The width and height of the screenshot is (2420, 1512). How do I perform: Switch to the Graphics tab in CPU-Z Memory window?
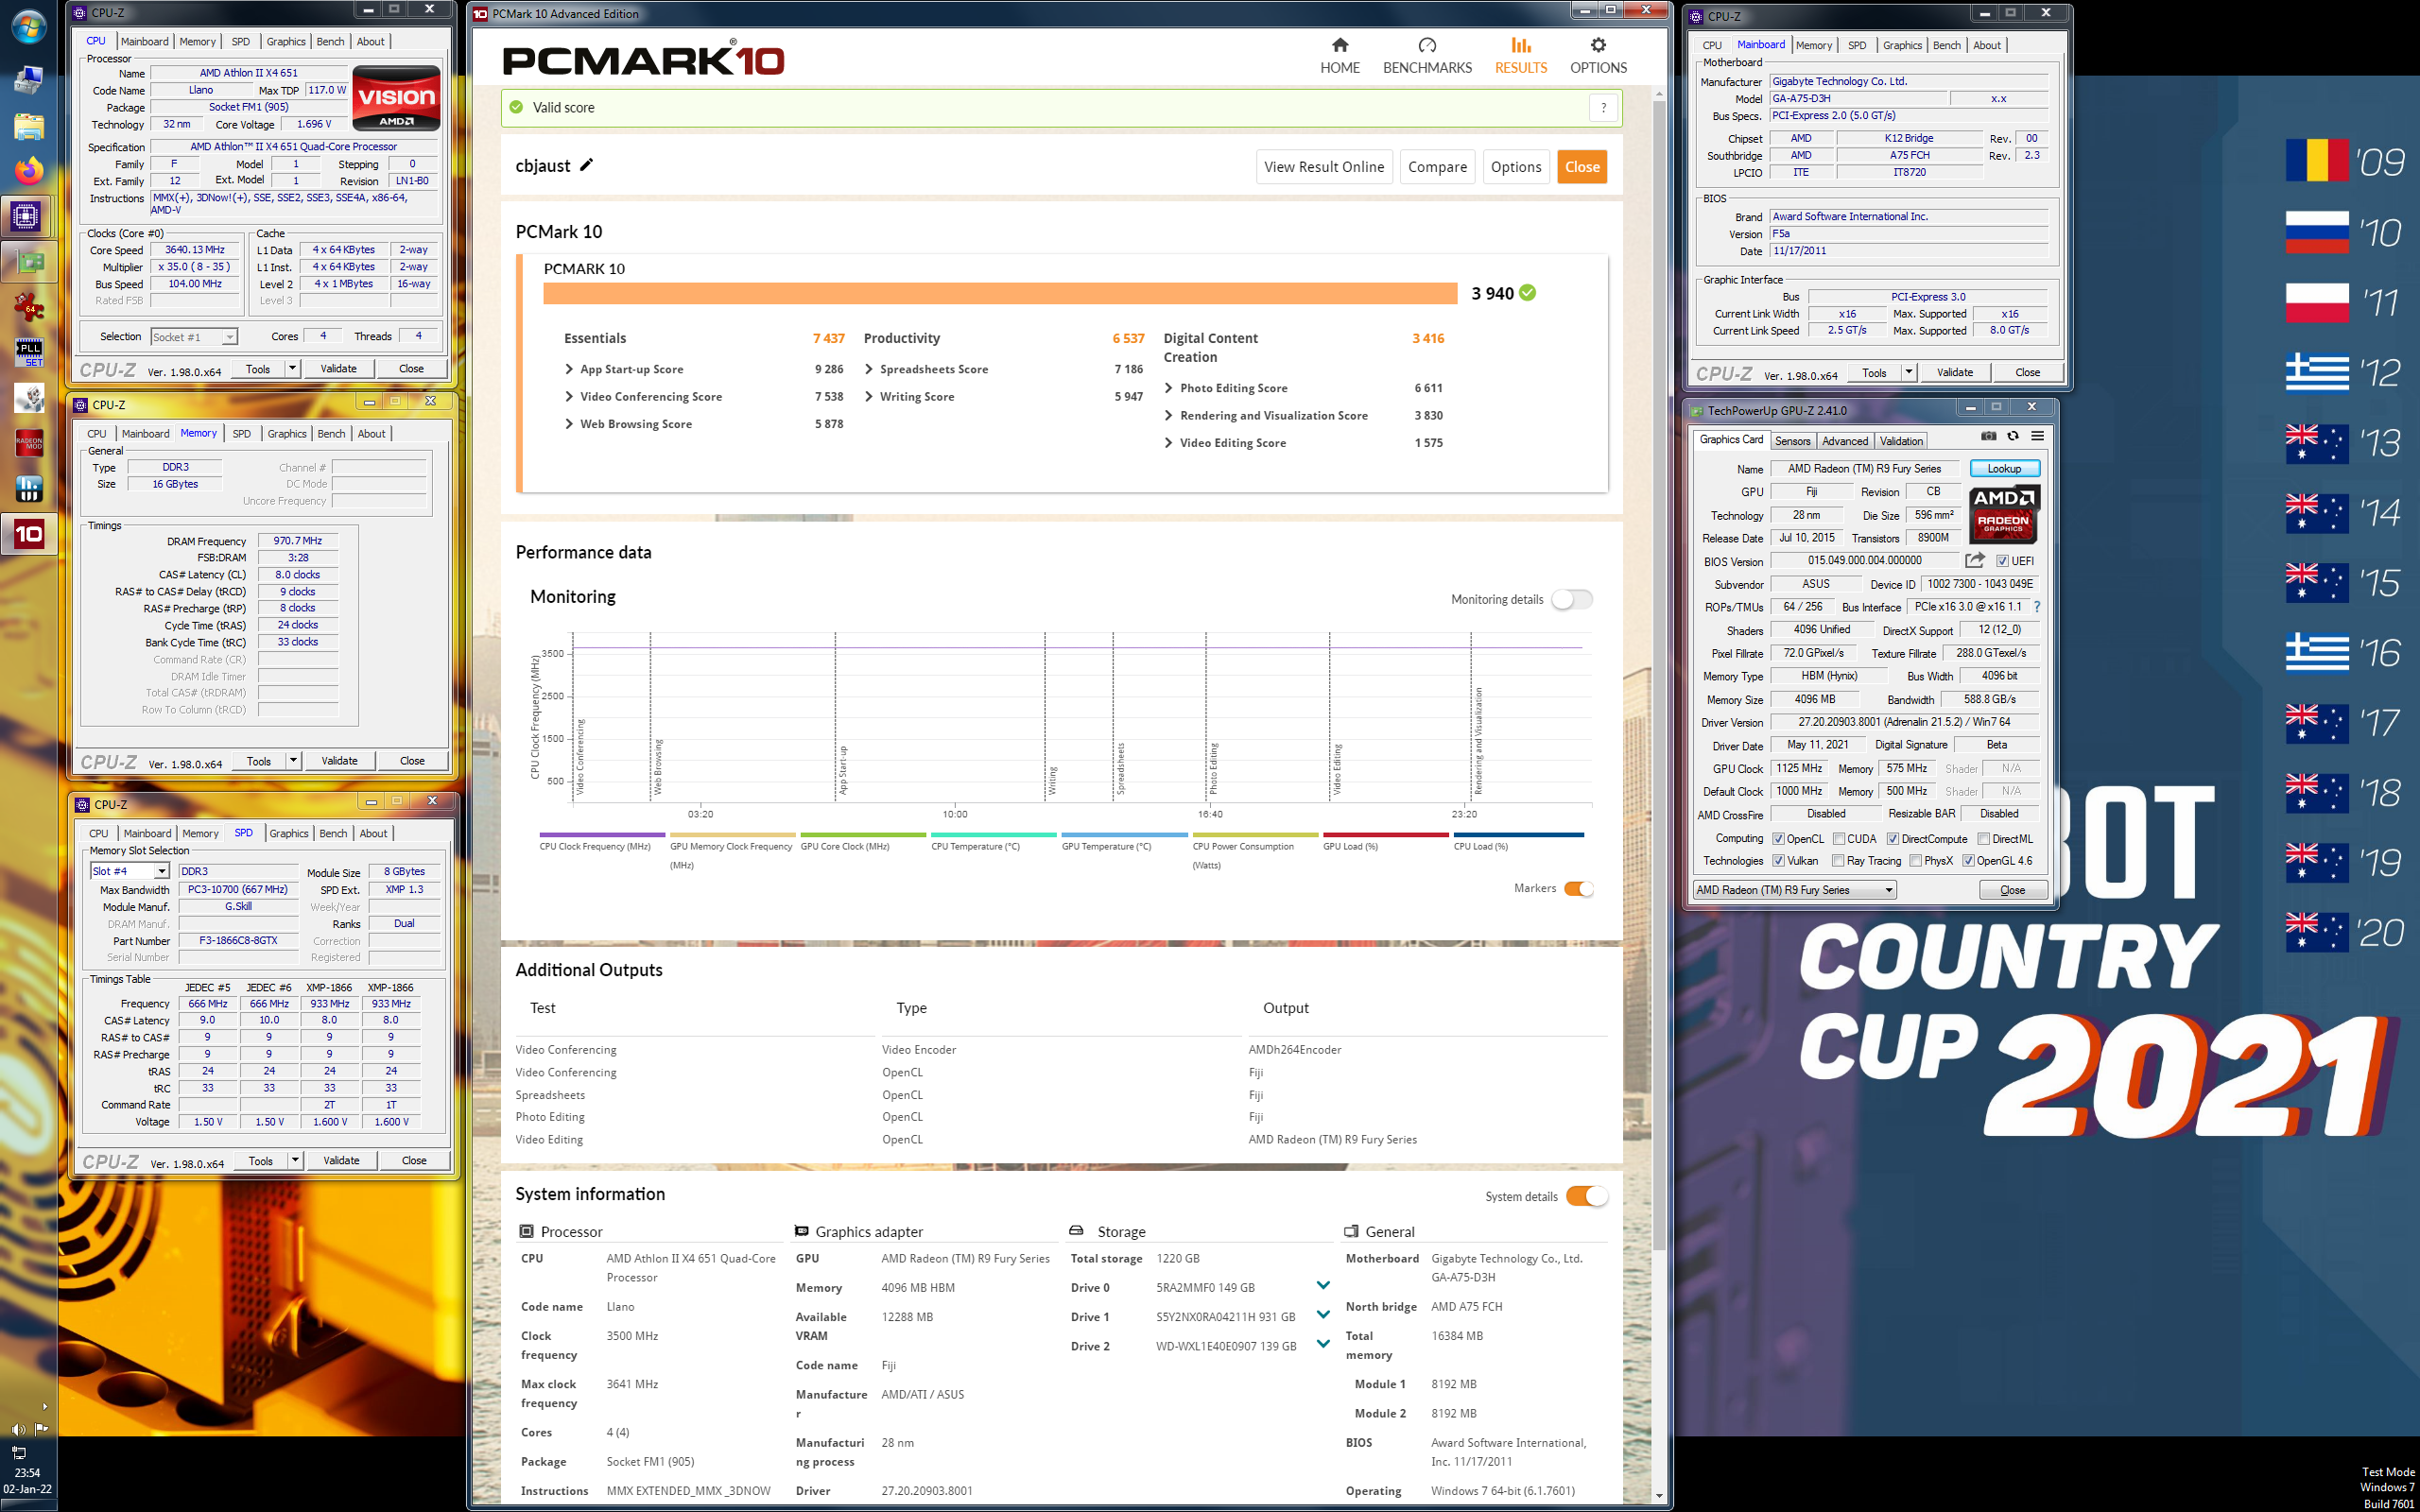287,434
